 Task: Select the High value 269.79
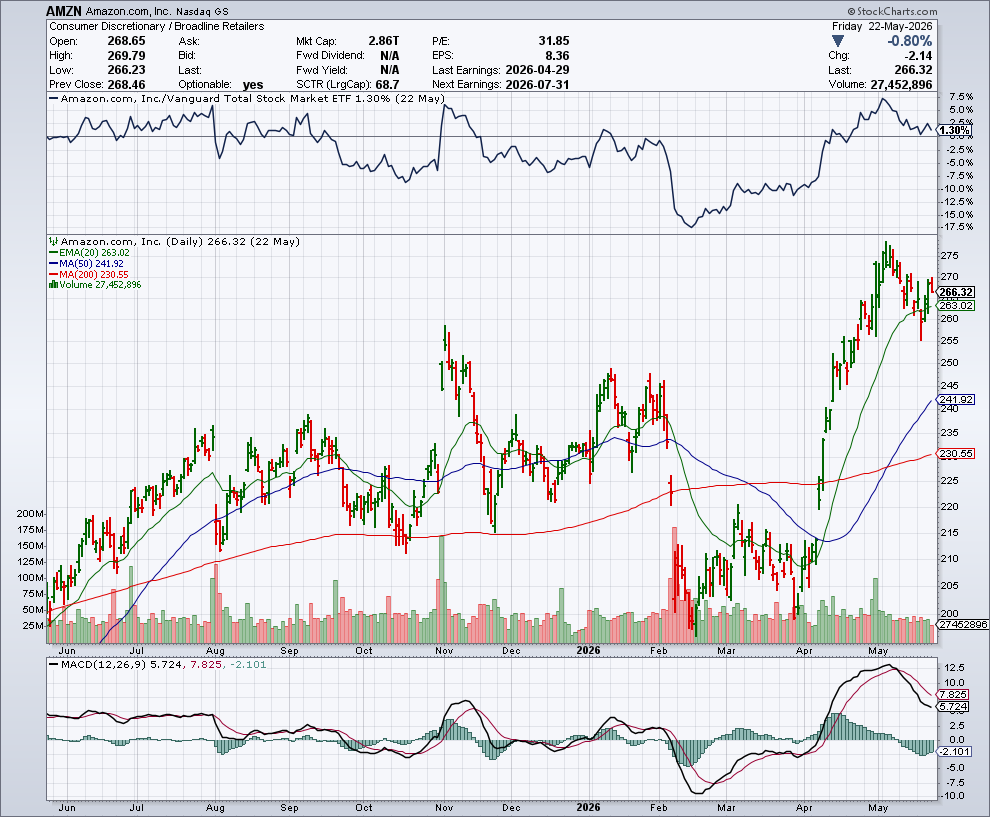click(x=126, y=56)
